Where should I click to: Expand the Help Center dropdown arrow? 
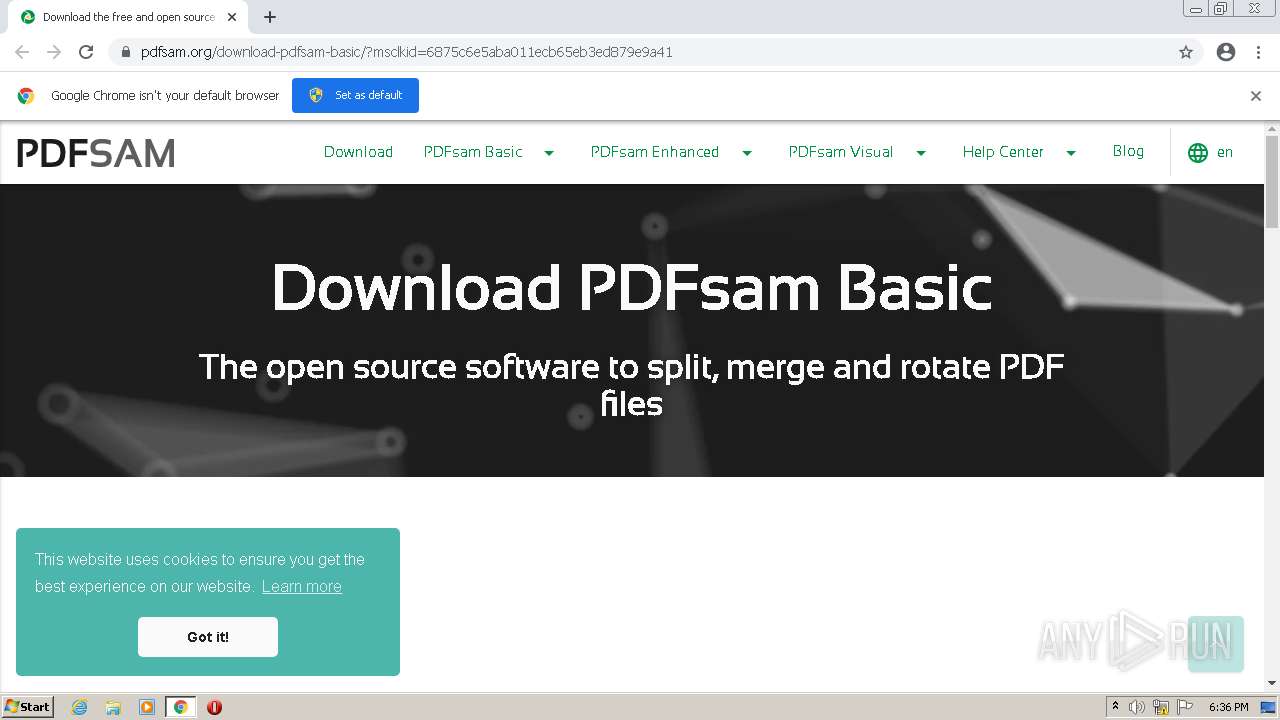tap(1071, 153)
